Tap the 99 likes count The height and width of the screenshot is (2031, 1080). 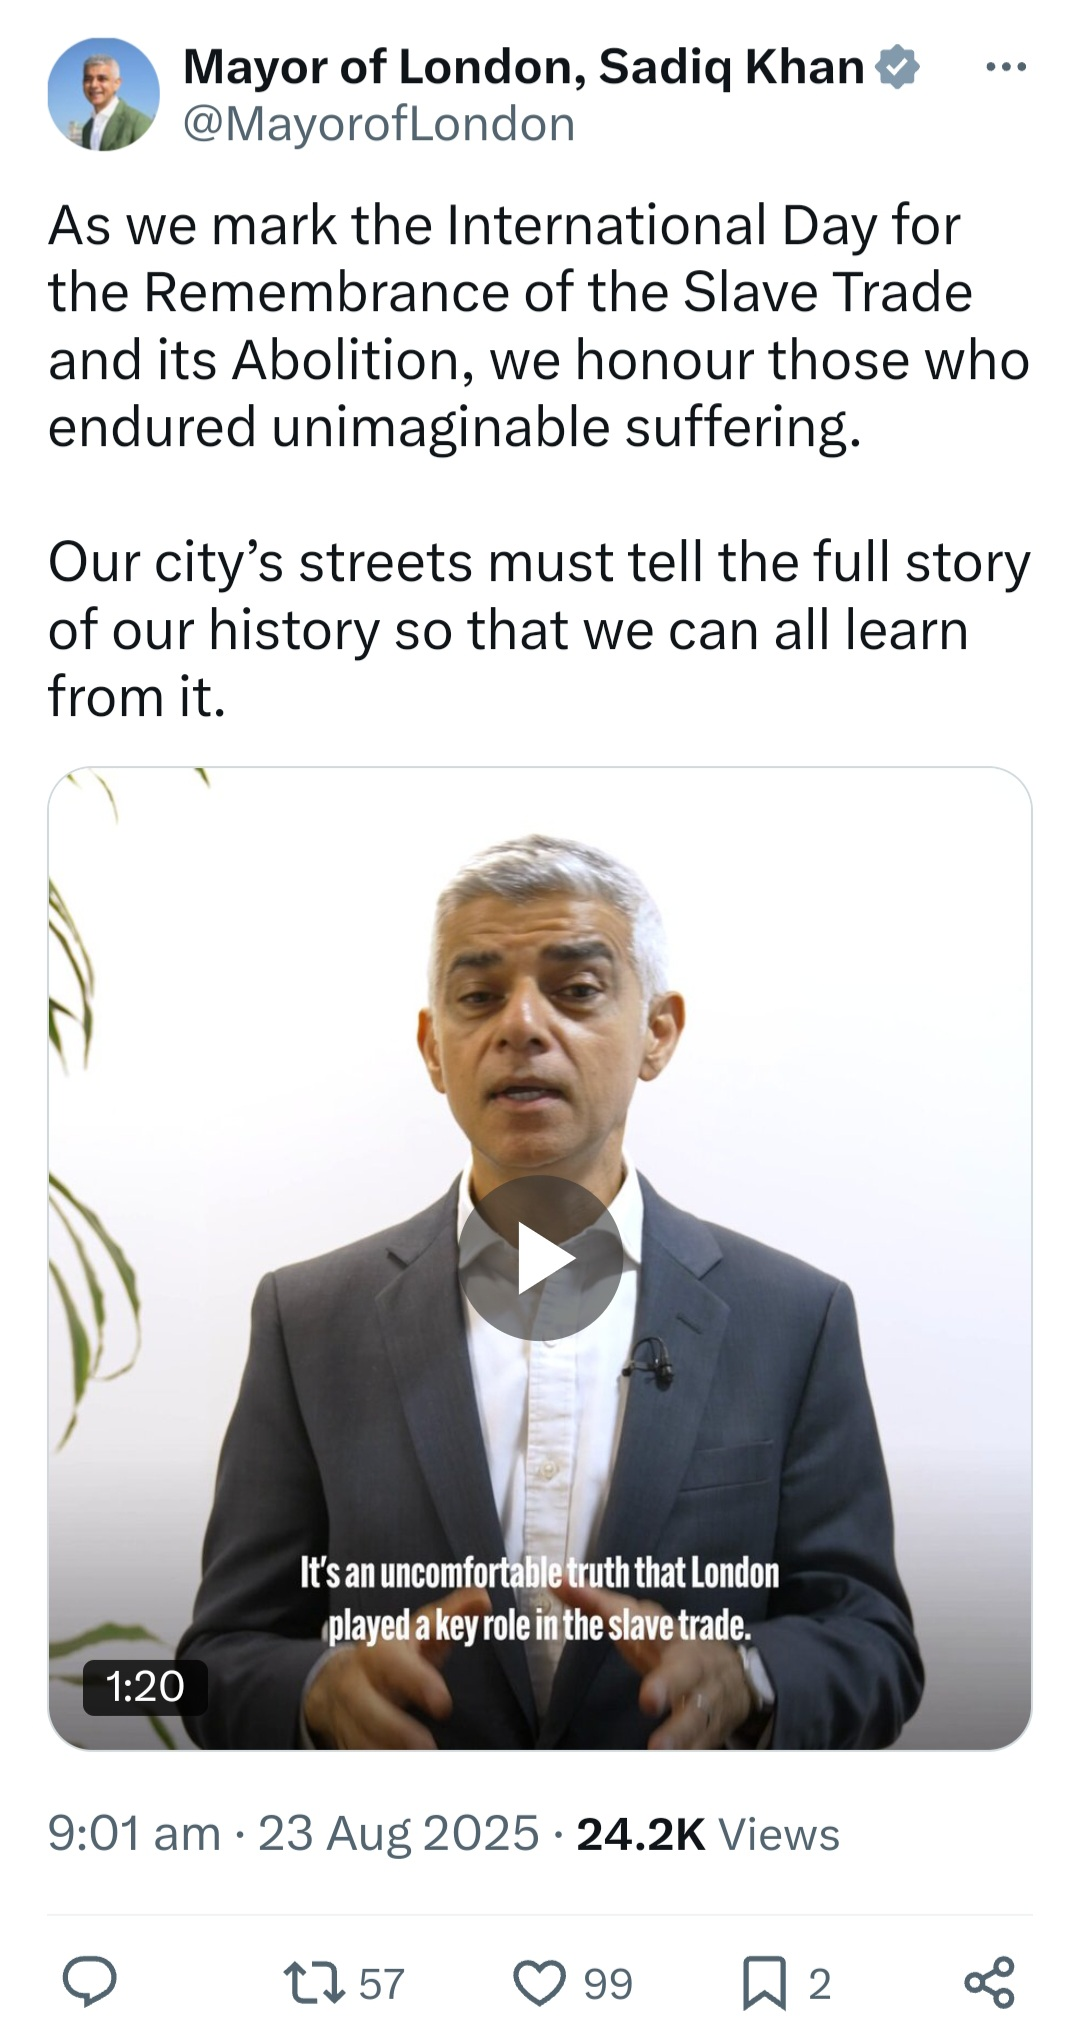click(x=608, y=1983)
